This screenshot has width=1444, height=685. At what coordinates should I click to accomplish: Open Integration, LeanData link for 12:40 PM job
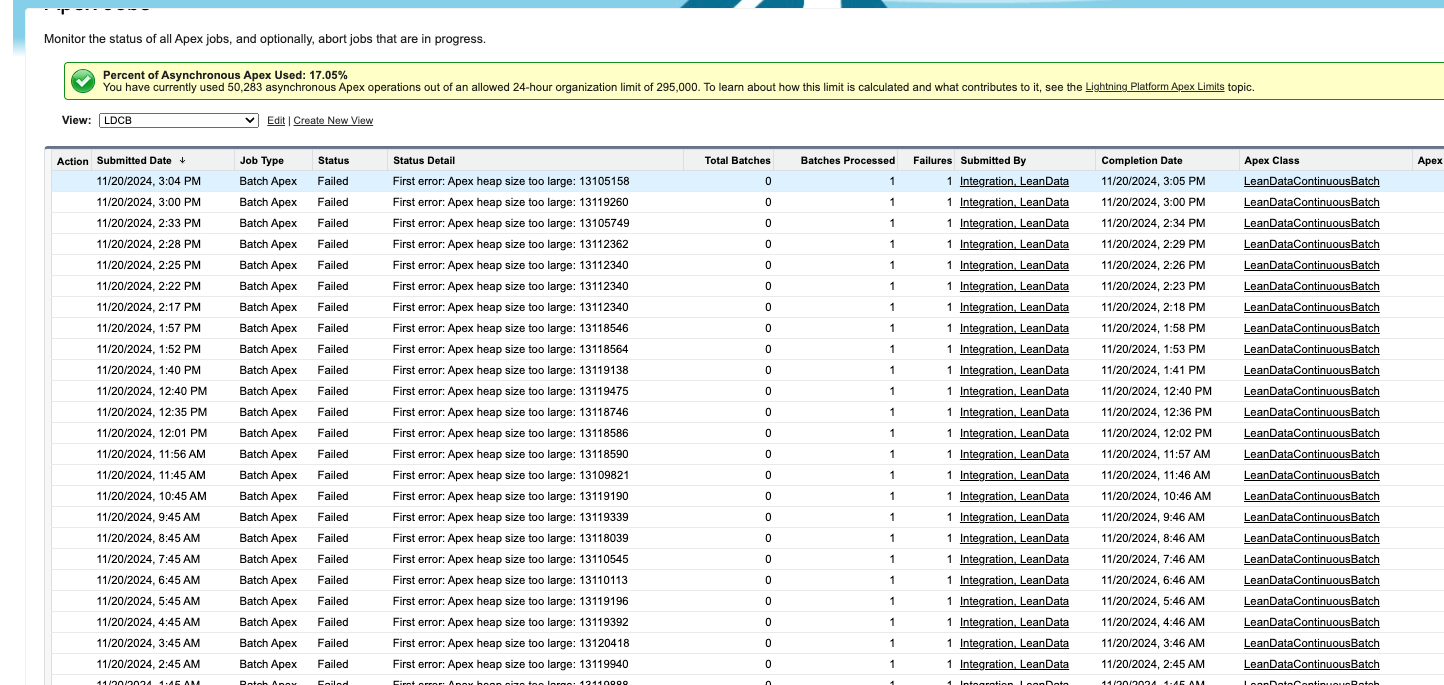[1014, 391]
